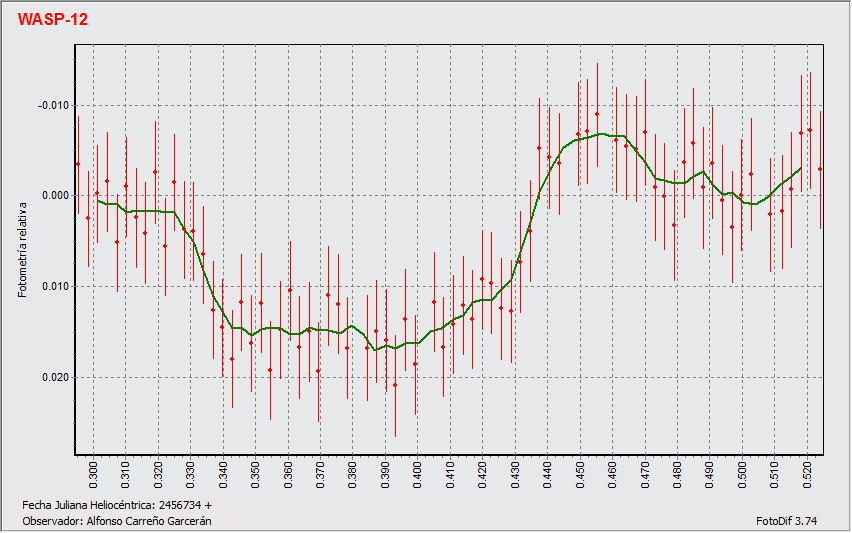Click the 0.300 x-axis tick label

pyautogui.click(x=94, y=473)
